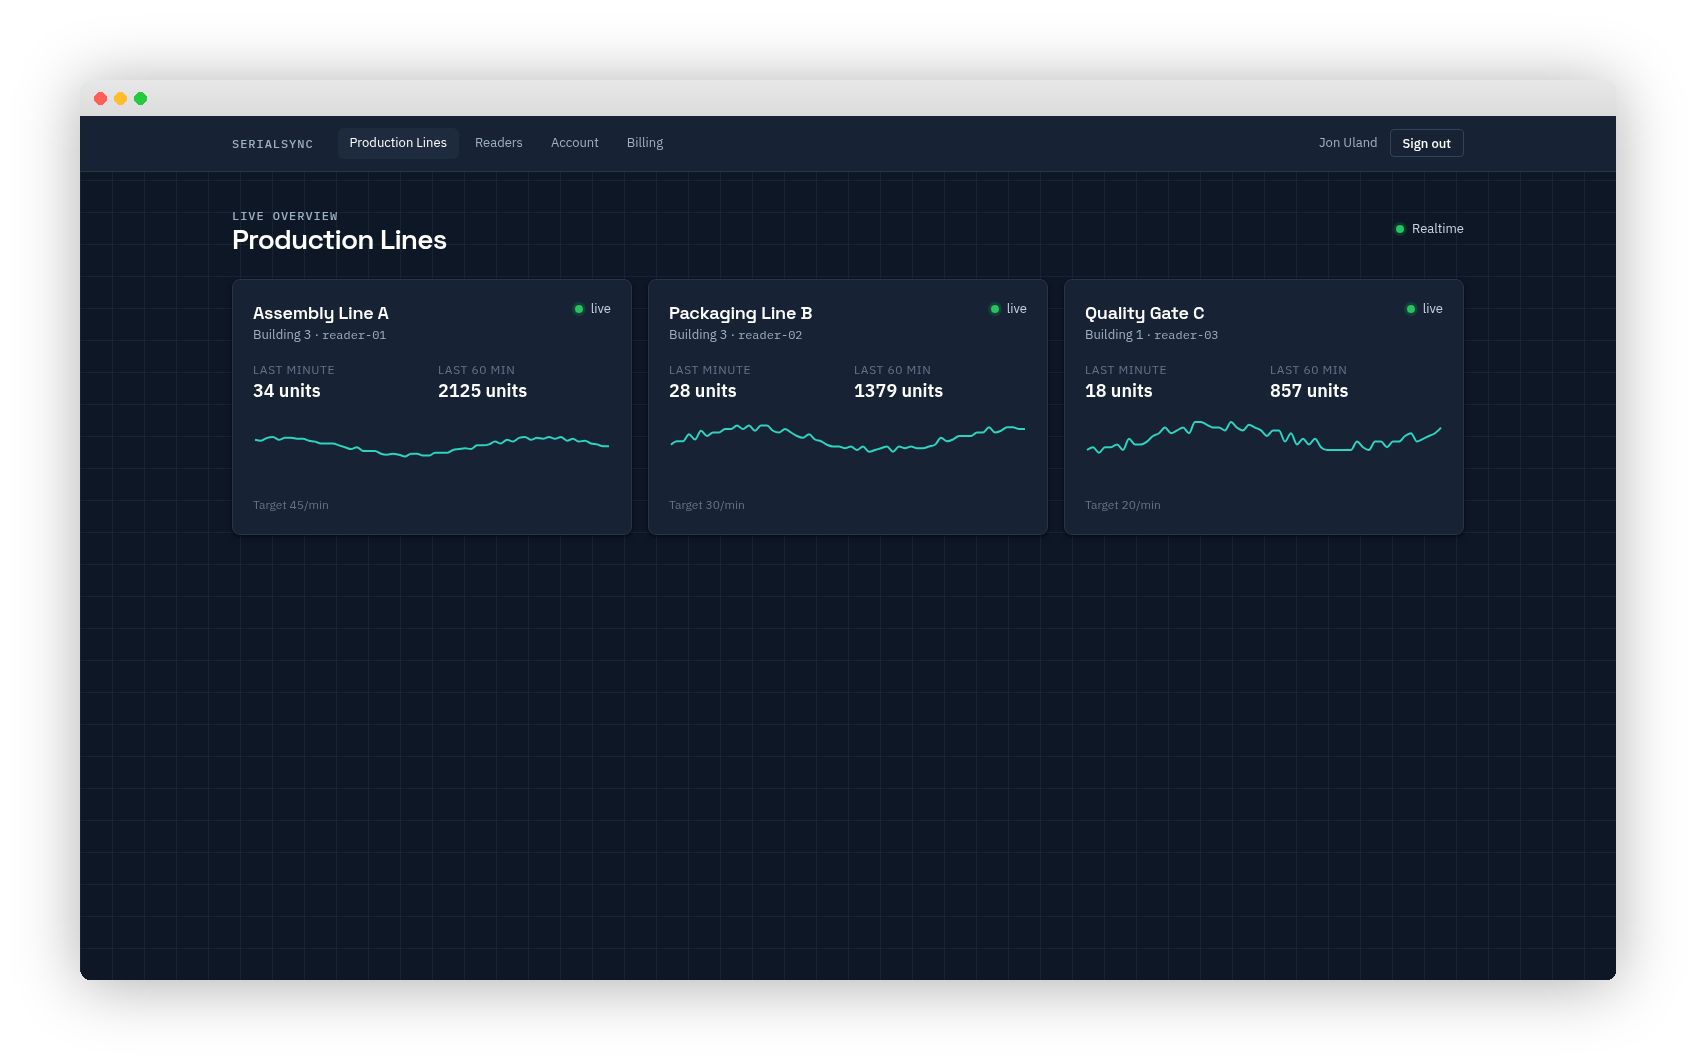
Task: Click the SERIALSYNC logo
Action: 272,144
